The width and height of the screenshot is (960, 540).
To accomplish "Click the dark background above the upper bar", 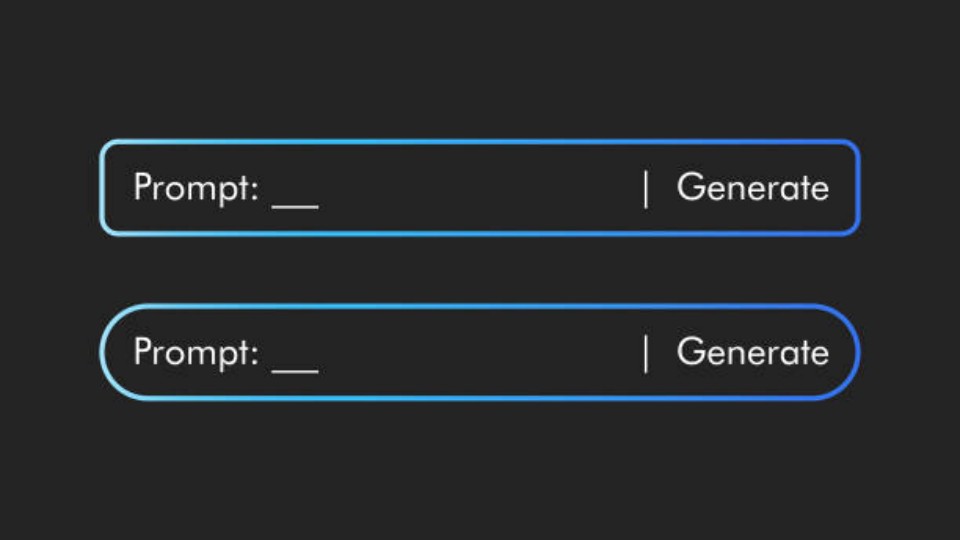I will point(480,70).
